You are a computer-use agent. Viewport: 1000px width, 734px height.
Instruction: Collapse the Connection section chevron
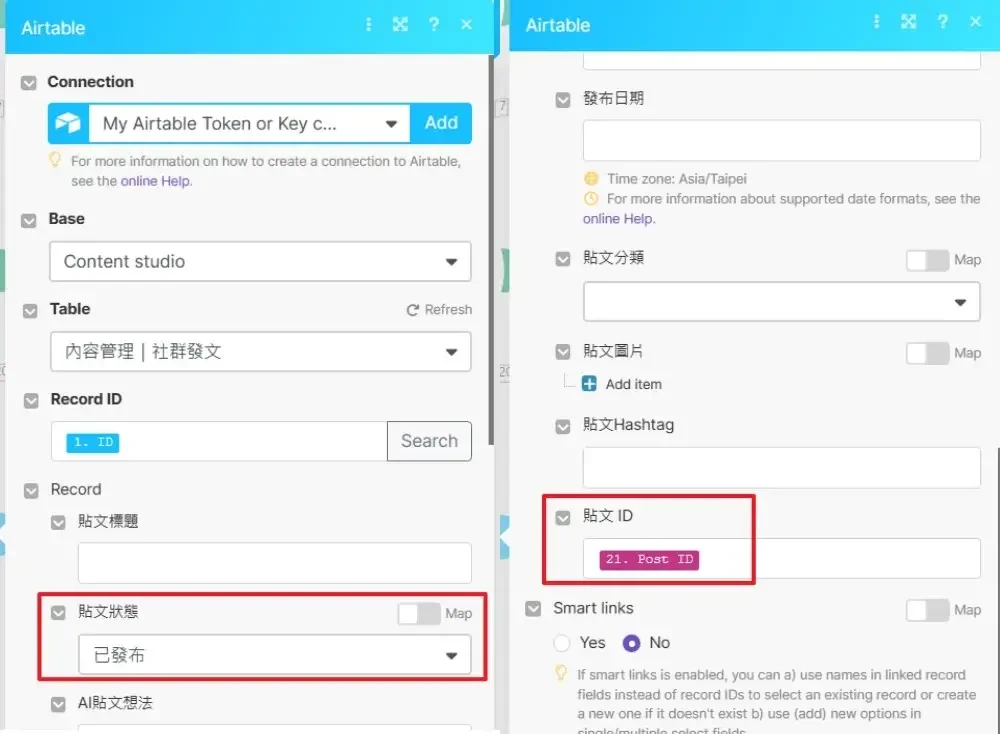tap(29, 83)
